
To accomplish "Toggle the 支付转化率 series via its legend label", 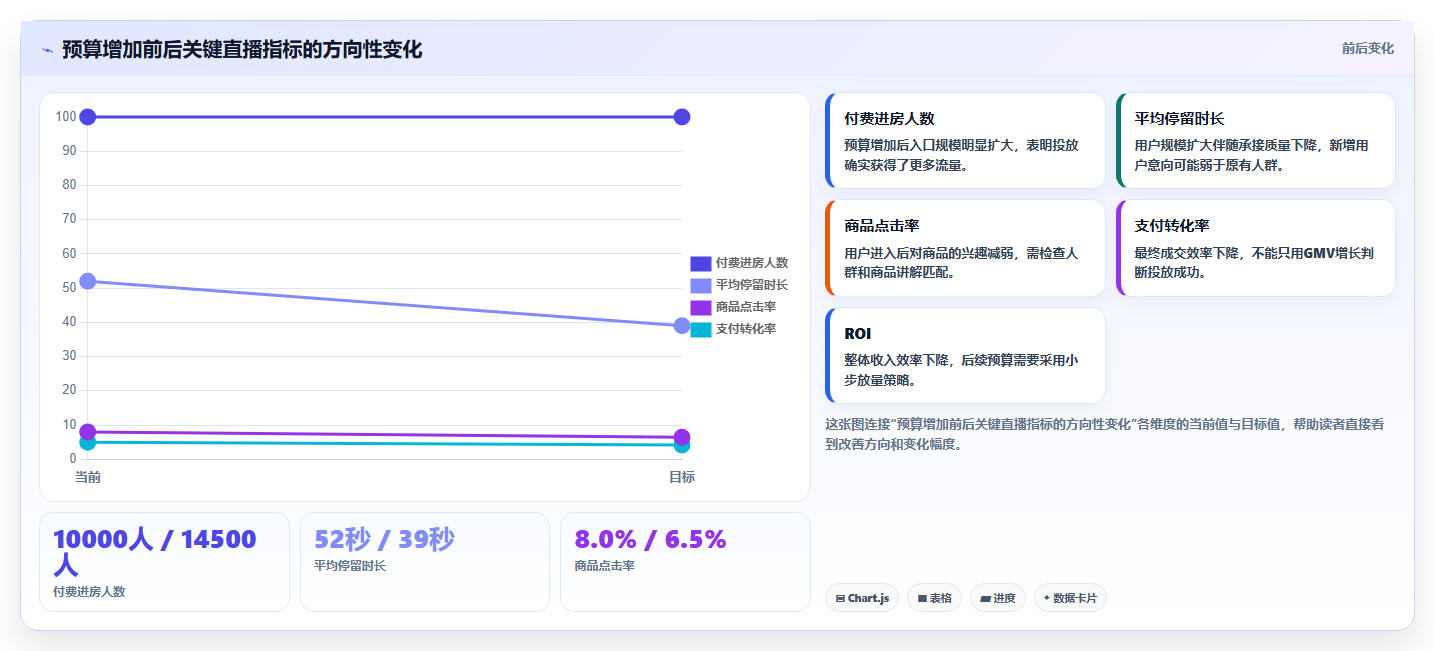I will [x=746, y=329].
